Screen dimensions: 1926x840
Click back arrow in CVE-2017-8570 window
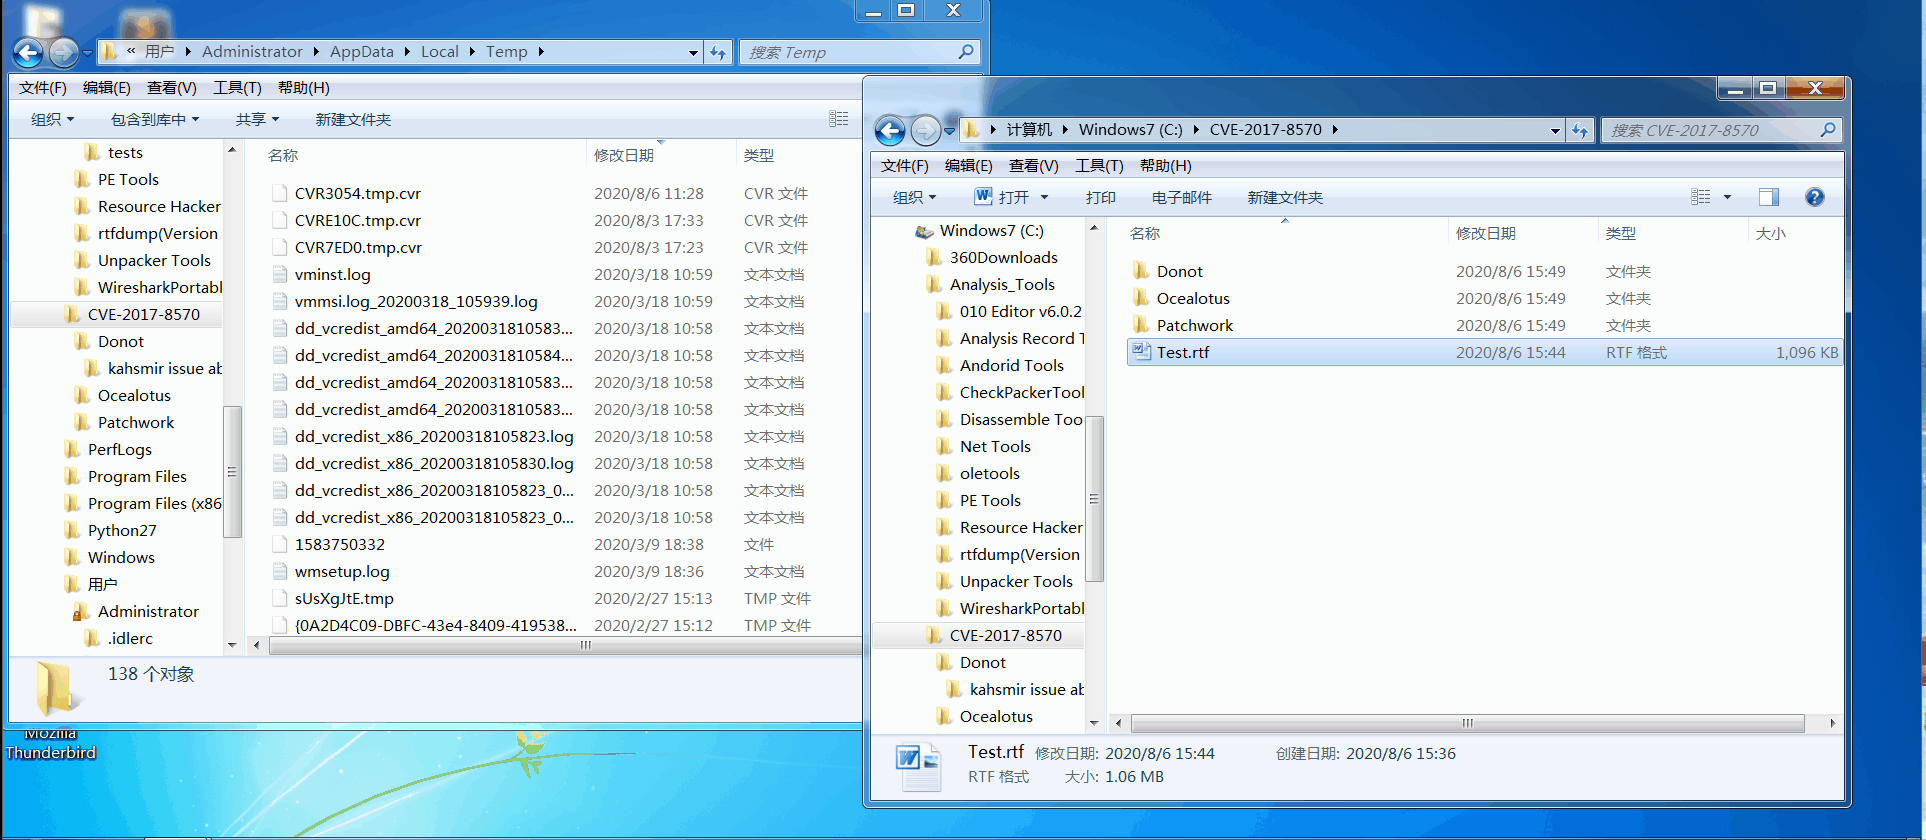pyautogui.click(x=890, y=130)
